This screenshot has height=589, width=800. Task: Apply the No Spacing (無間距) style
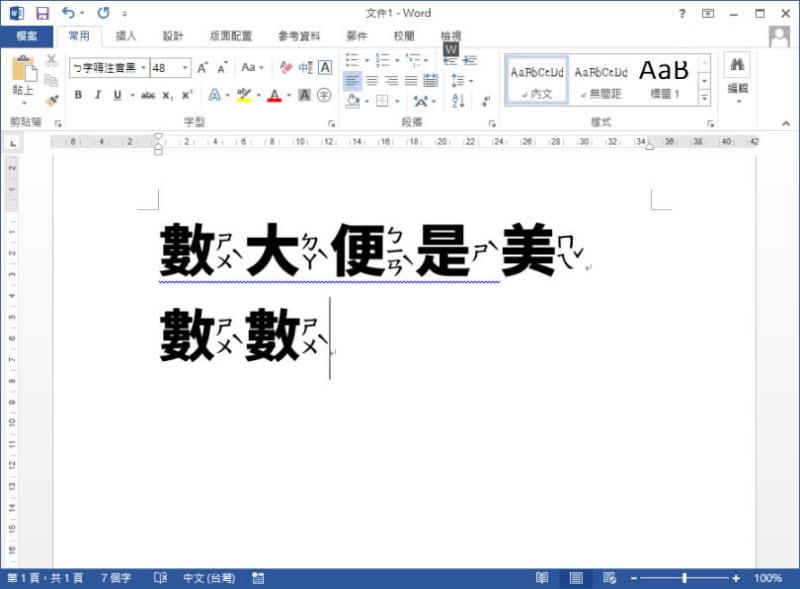point(601,81)
